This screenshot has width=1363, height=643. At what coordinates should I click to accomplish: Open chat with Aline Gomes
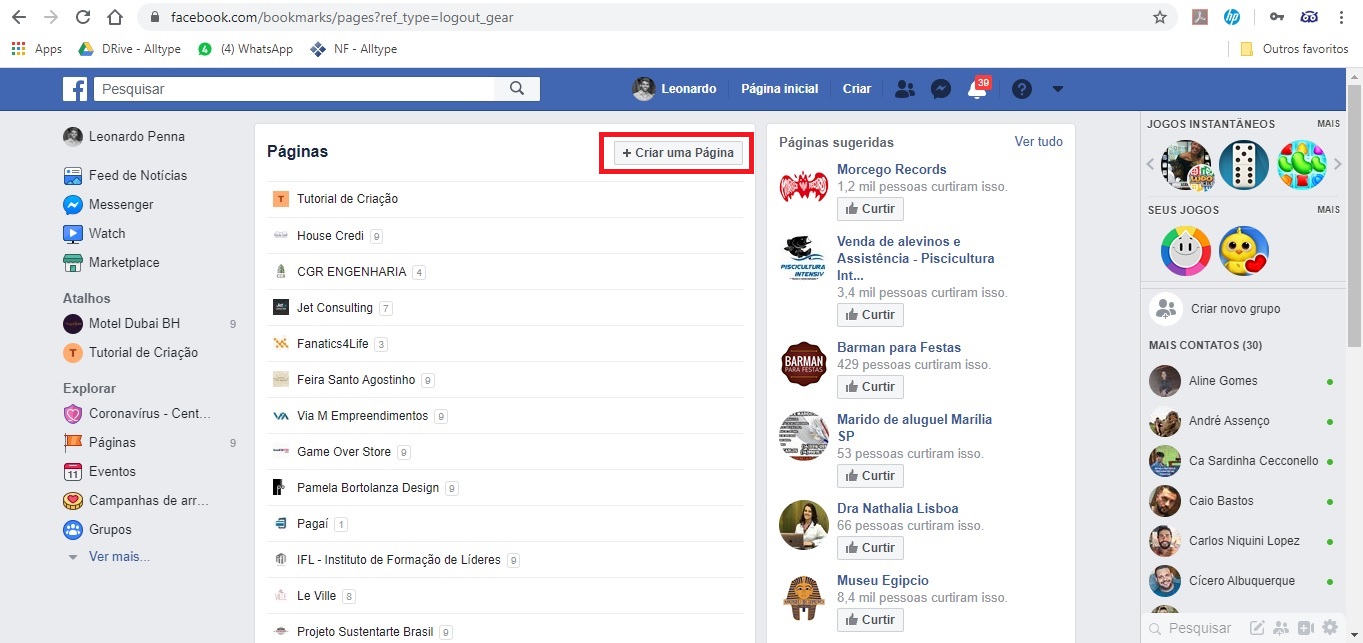(x=1244, y=381)
